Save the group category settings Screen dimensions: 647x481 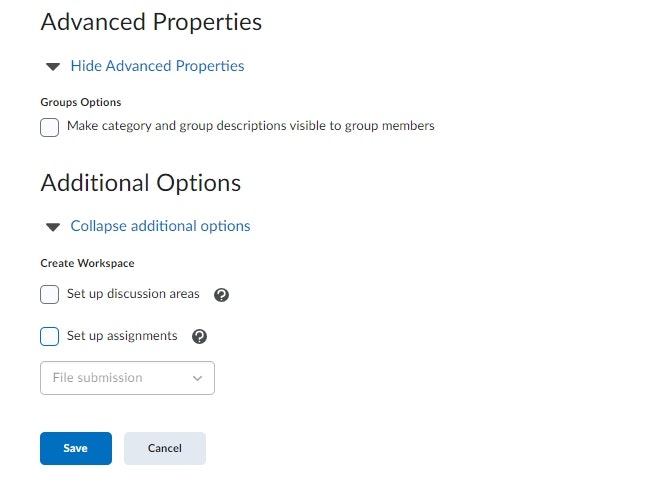(x=76, y=449)
